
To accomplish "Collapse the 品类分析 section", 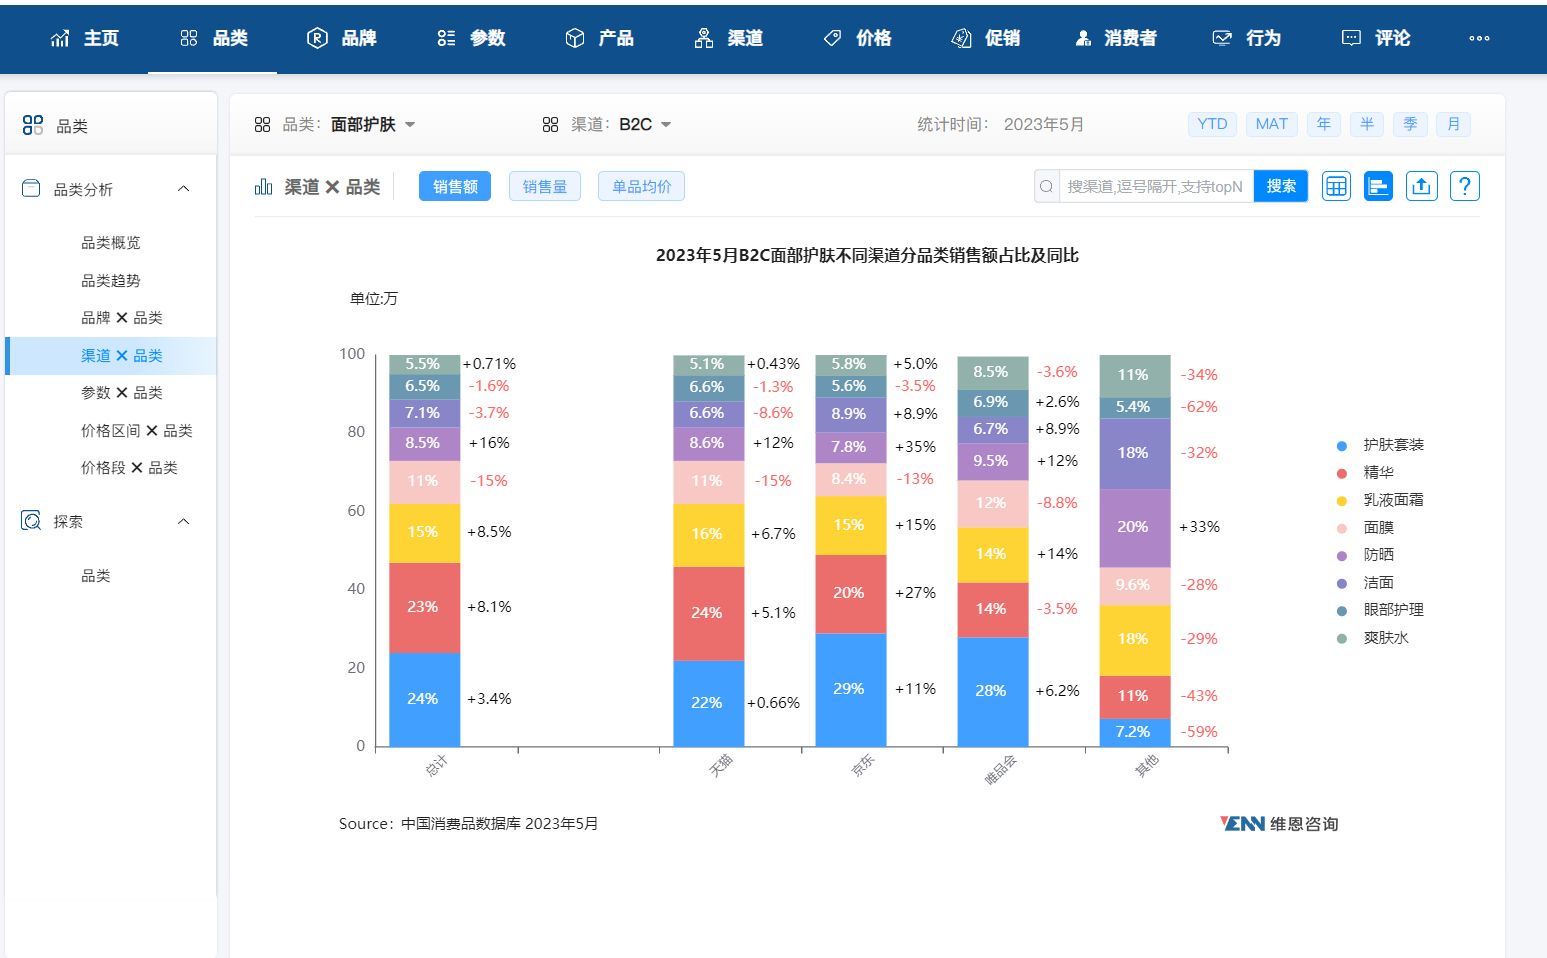I will [x=183, y=188].
